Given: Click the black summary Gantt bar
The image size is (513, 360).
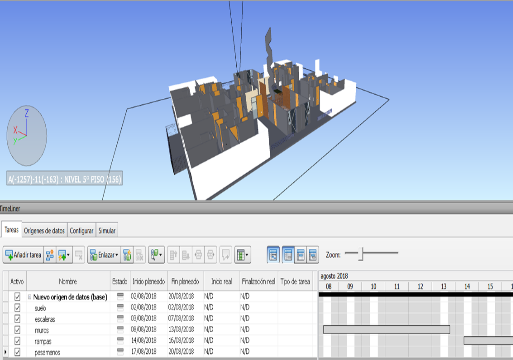Looking at the screenshot, I should click(x=416, y=294).
